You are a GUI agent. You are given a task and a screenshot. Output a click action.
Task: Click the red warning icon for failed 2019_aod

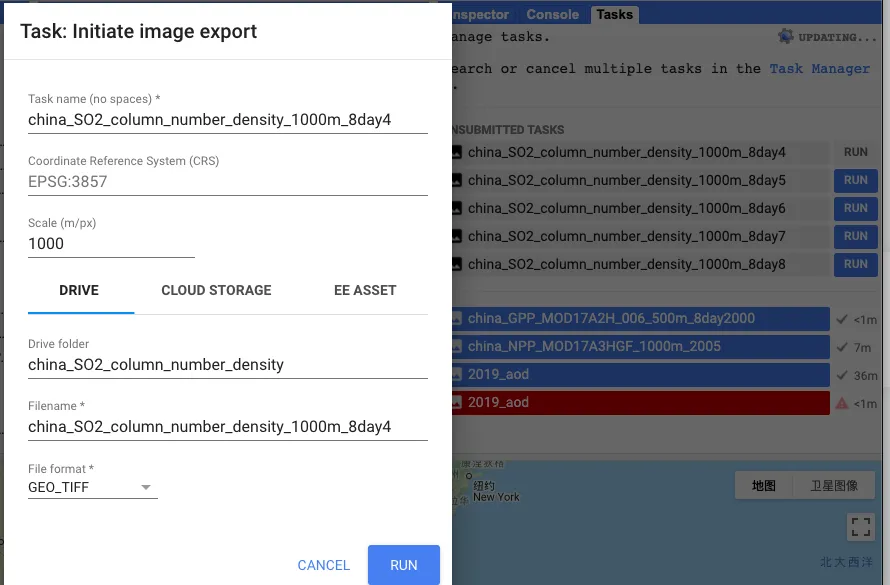pos(842,403)
